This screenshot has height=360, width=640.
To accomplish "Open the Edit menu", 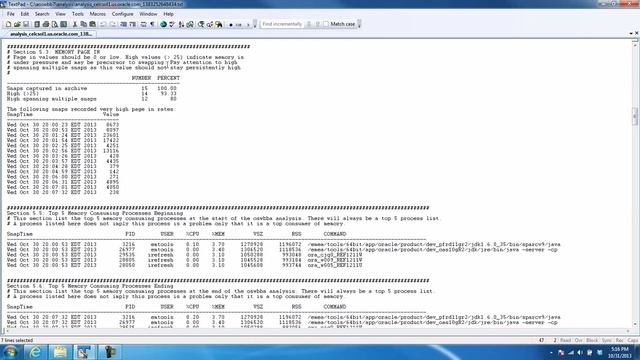I will [x=24, y=14].
